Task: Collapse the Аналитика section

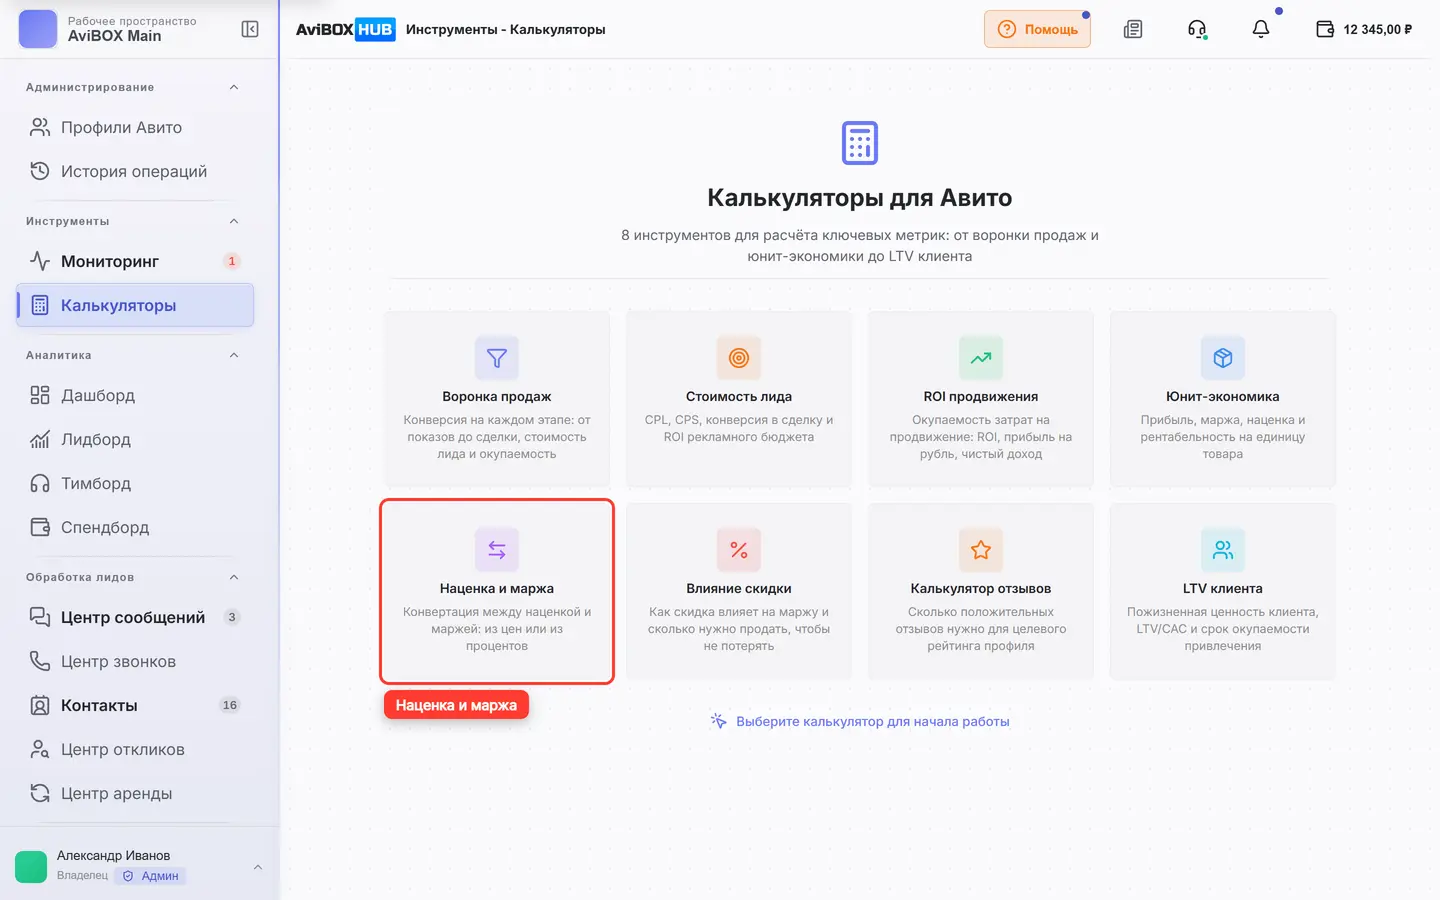Action: coord(234,355)
